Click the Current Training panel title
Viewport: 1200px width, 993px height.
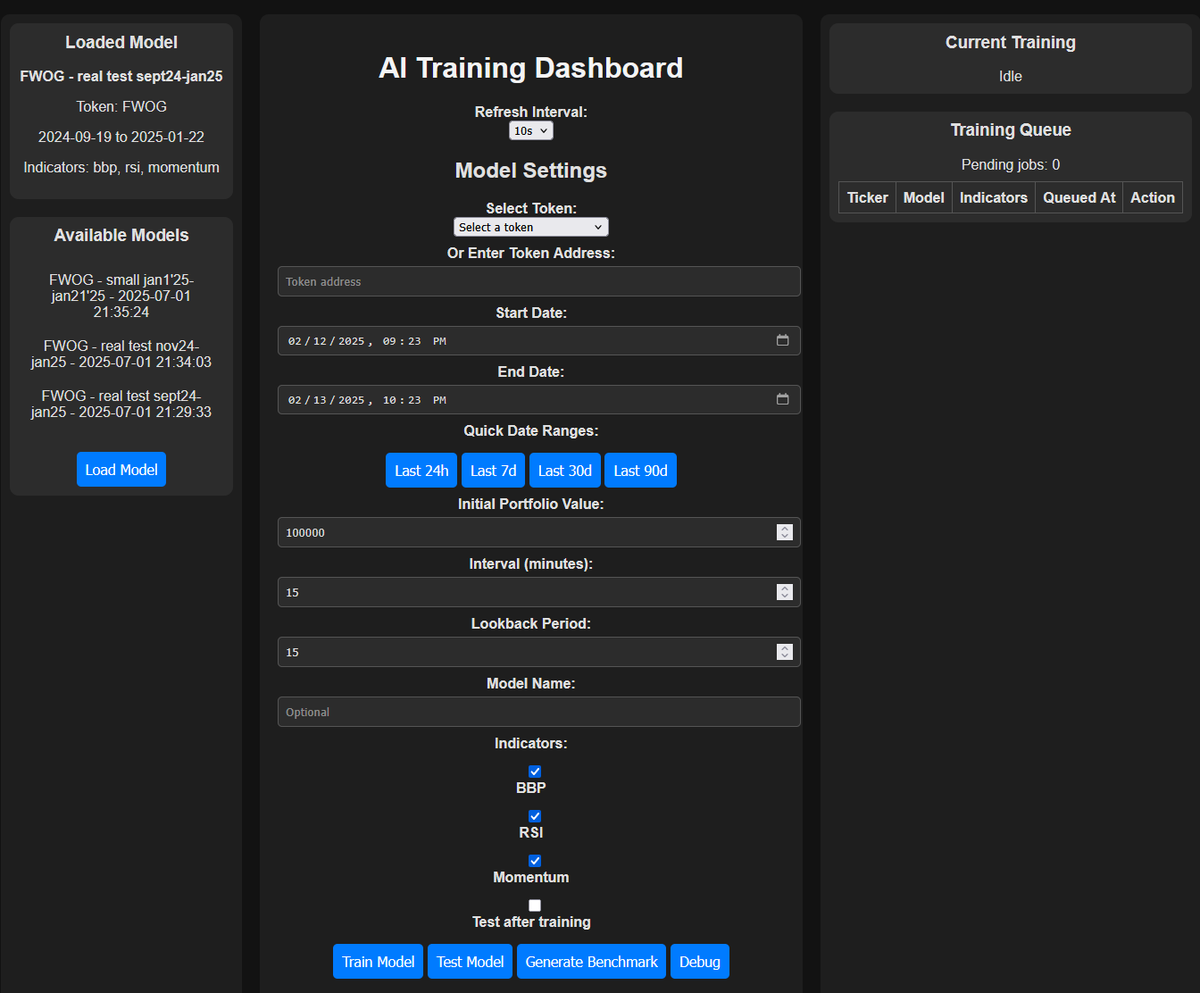(1010, 42)
